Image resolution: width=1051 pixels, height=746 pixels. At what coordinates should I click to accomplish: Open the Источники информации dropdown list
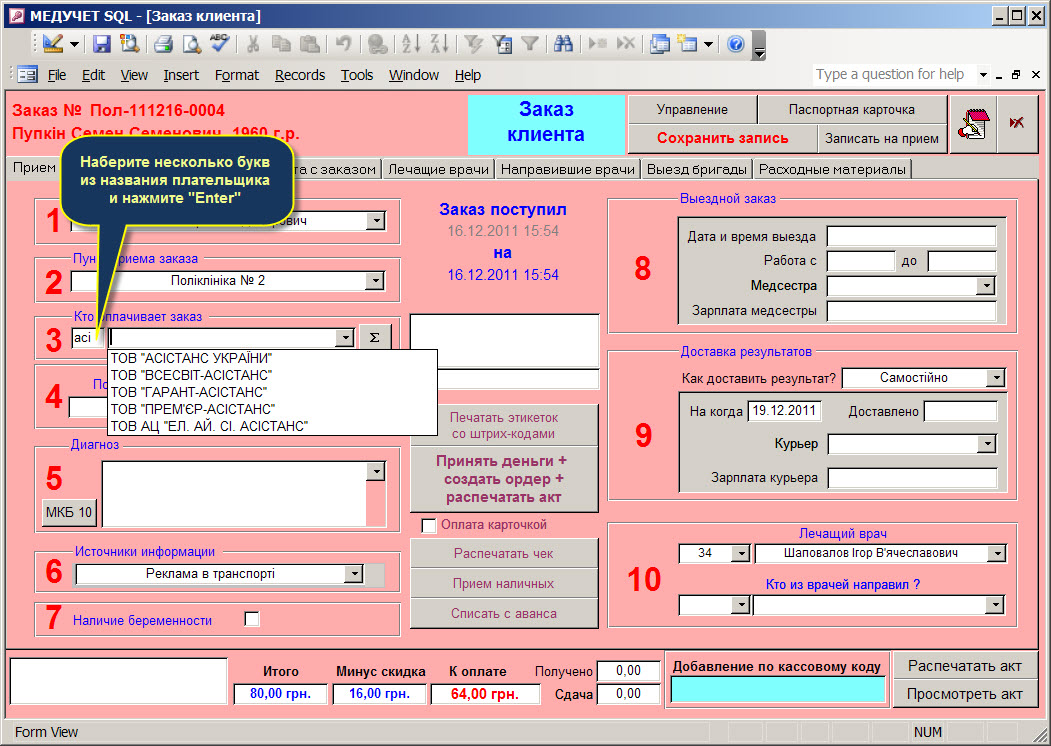pyautogui.click(x=353, y=574)
